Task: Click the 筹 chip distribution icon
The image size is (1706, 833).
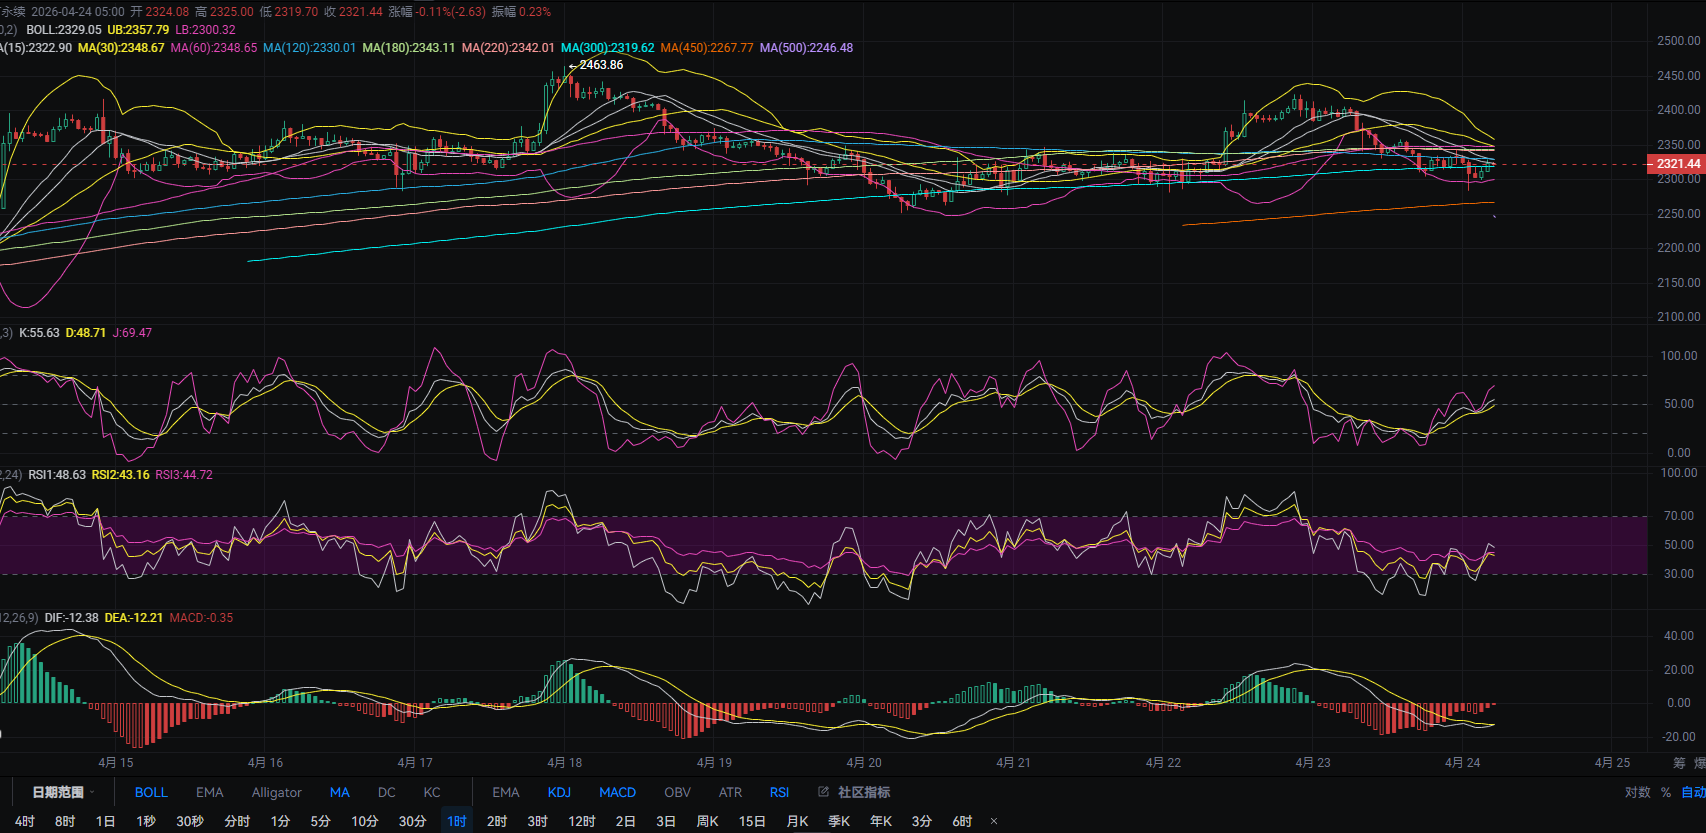Action: click(x=1679, y=762)
